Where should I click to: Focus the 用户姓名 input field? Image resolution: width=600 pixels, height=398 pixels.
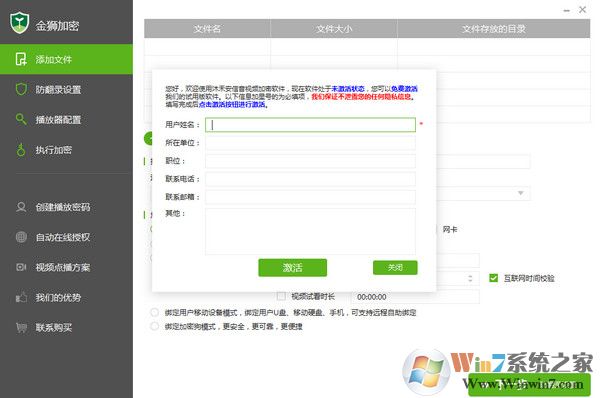[x=310, y=125]
